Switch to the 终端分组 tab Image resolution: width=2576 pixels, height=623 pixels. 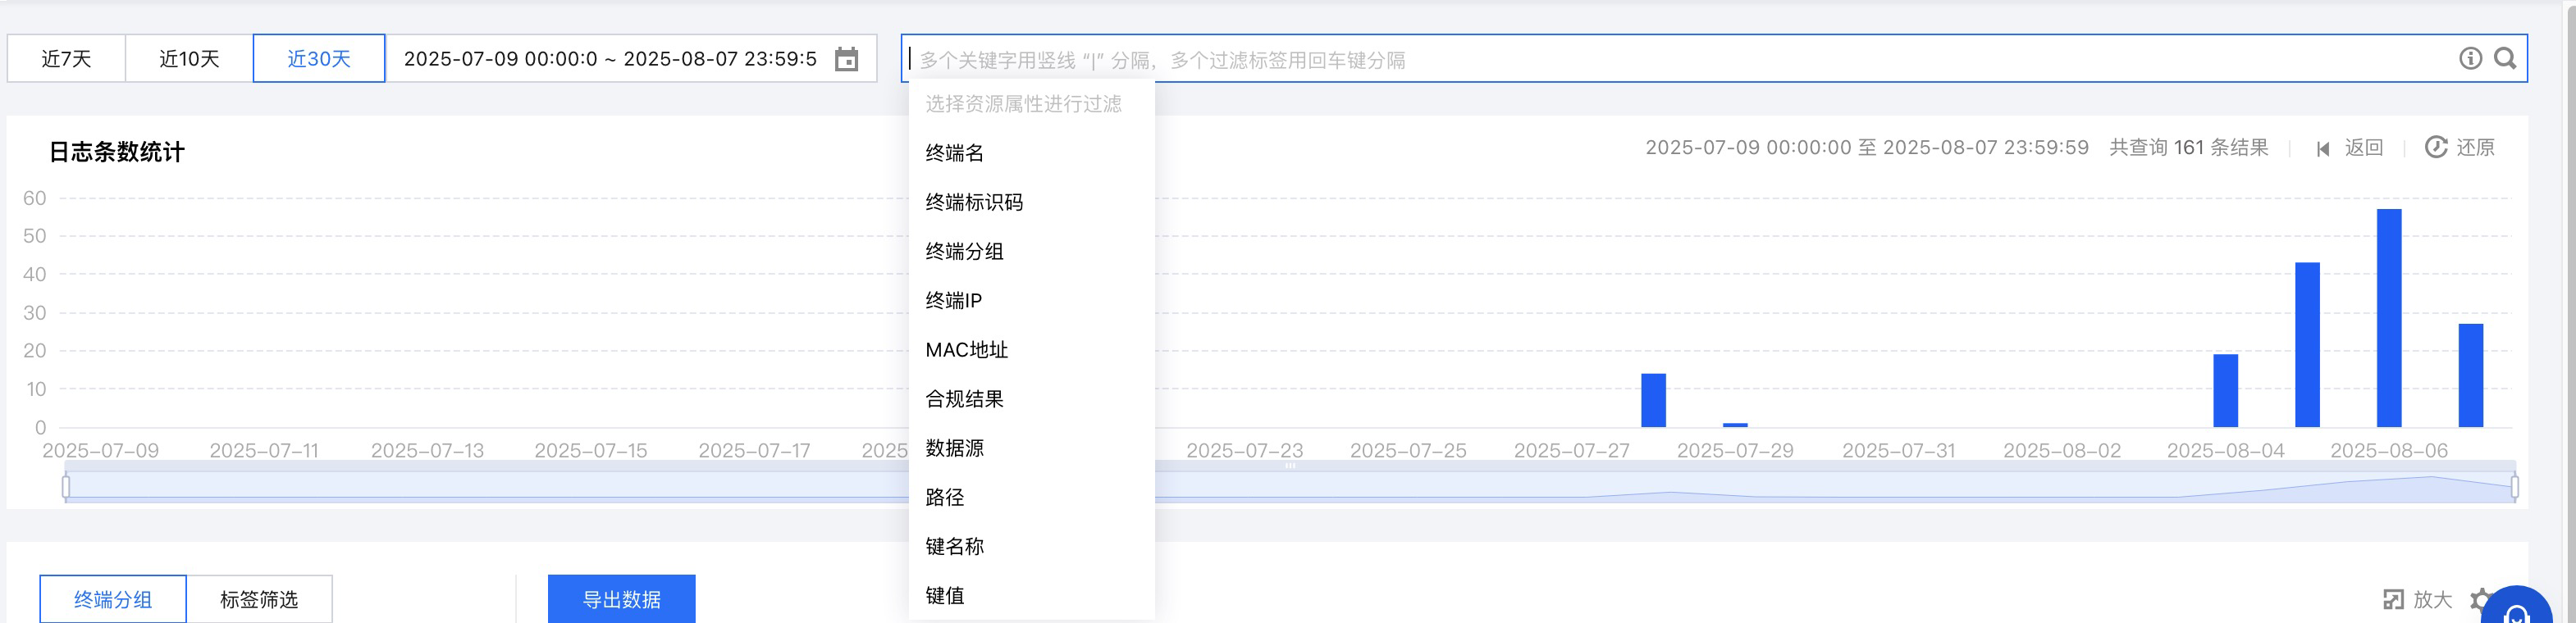[x=113, y=599]
